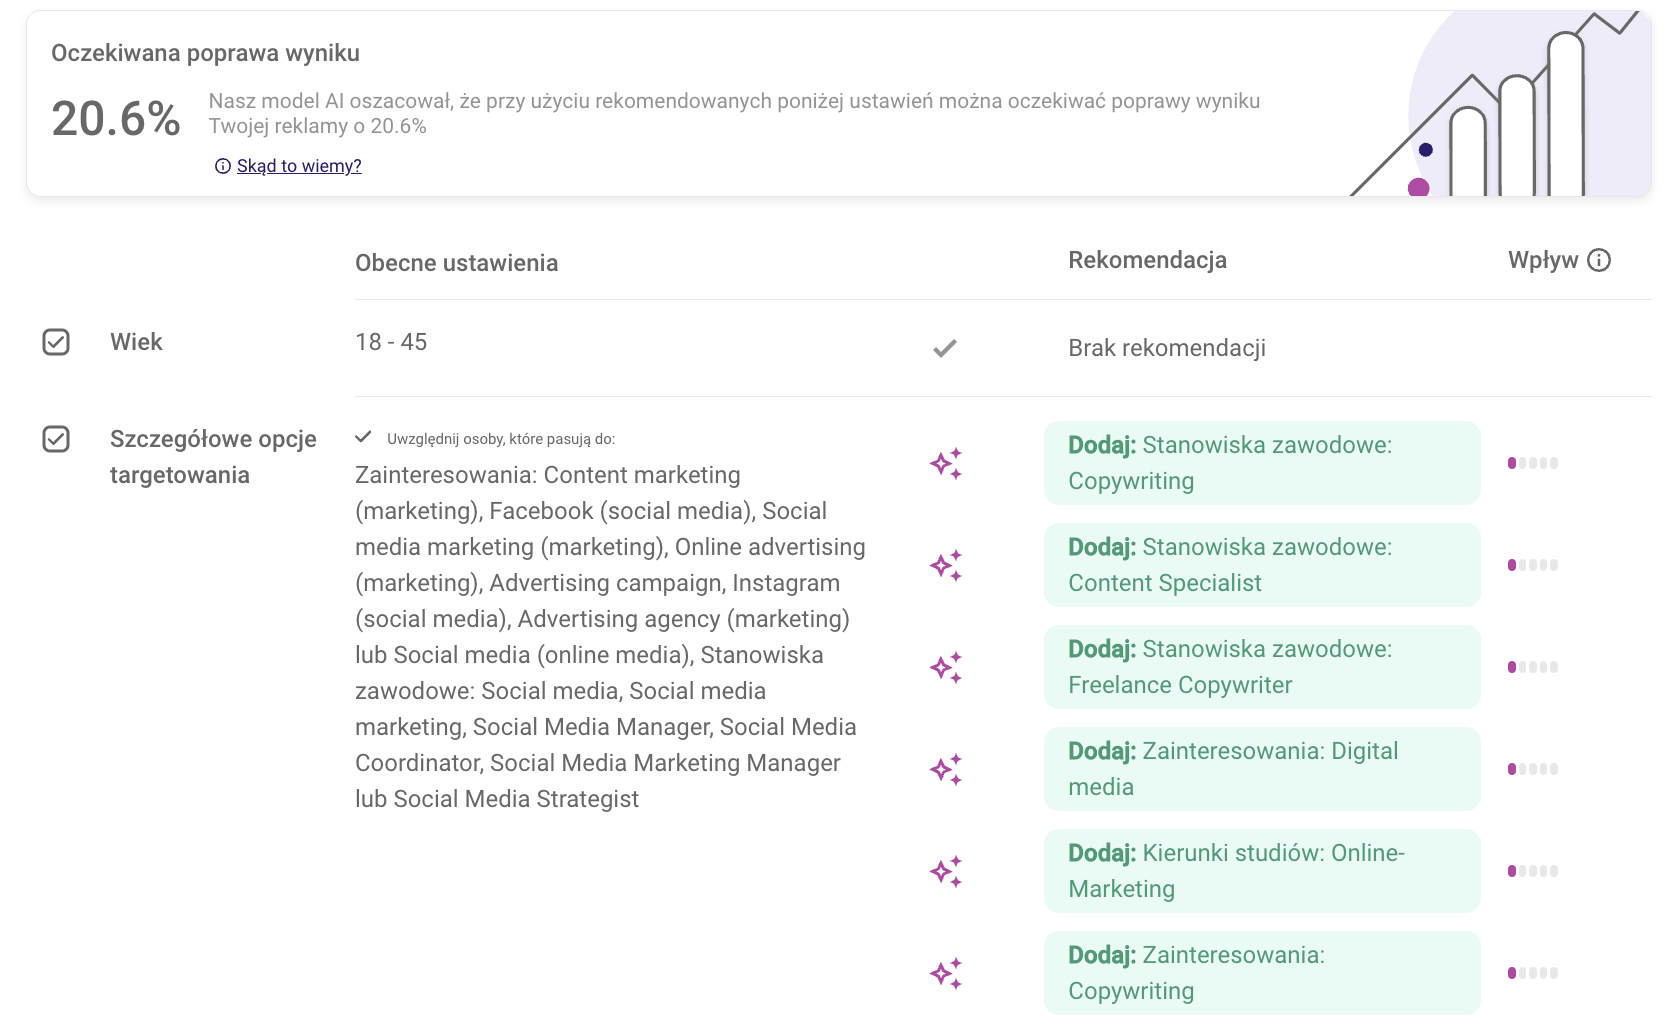Click the gray checkmark in Wiek row

pos(945,349)
